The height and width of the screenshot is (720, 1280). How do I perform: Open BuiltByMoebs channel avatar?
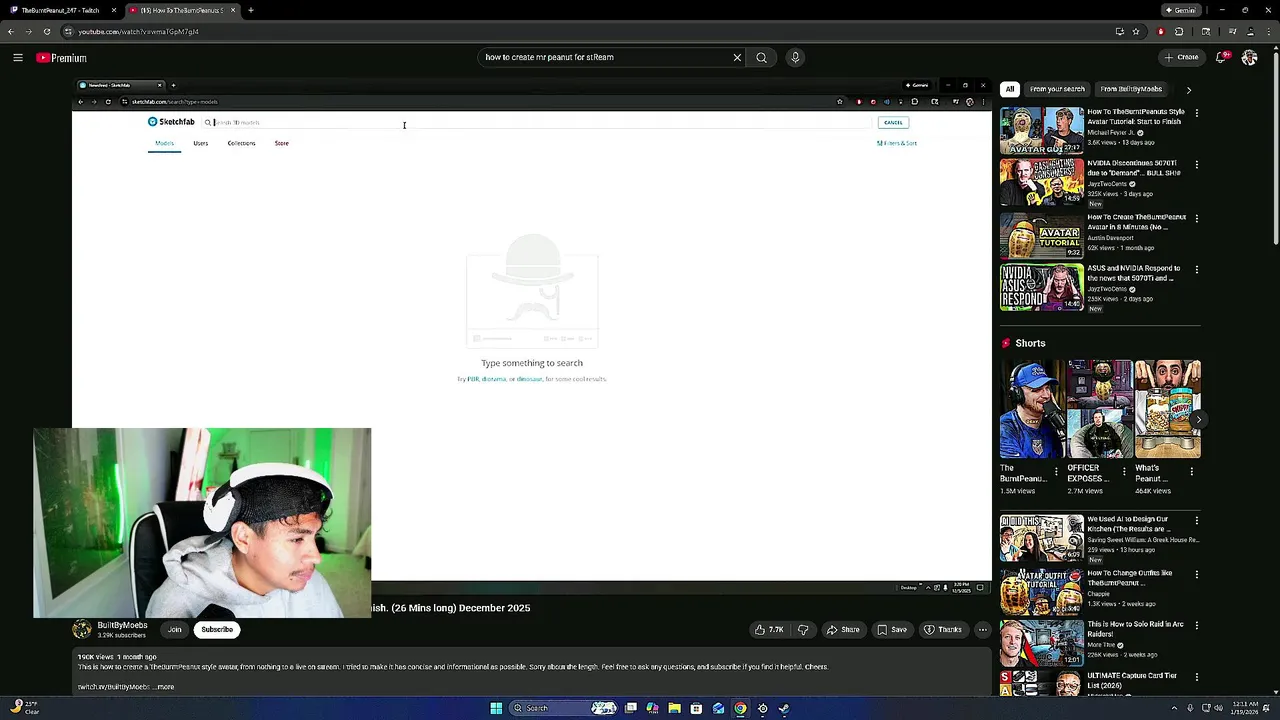click(82, 629)
